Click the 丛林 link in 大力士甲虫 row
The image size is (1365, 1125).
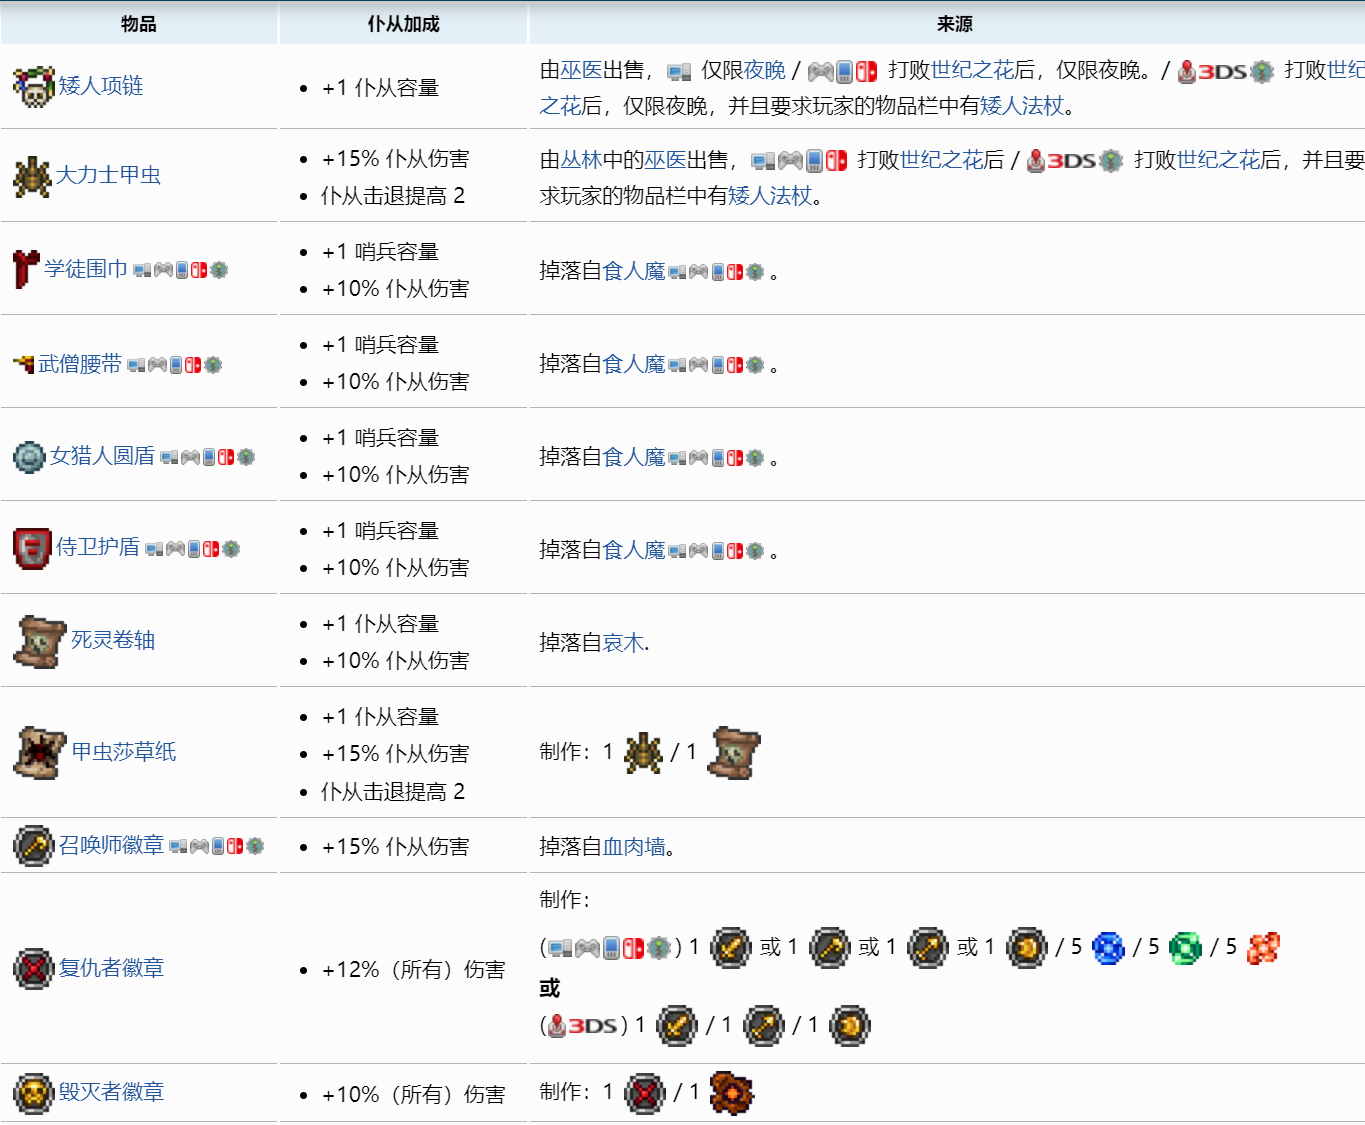(x=580, y=160)
